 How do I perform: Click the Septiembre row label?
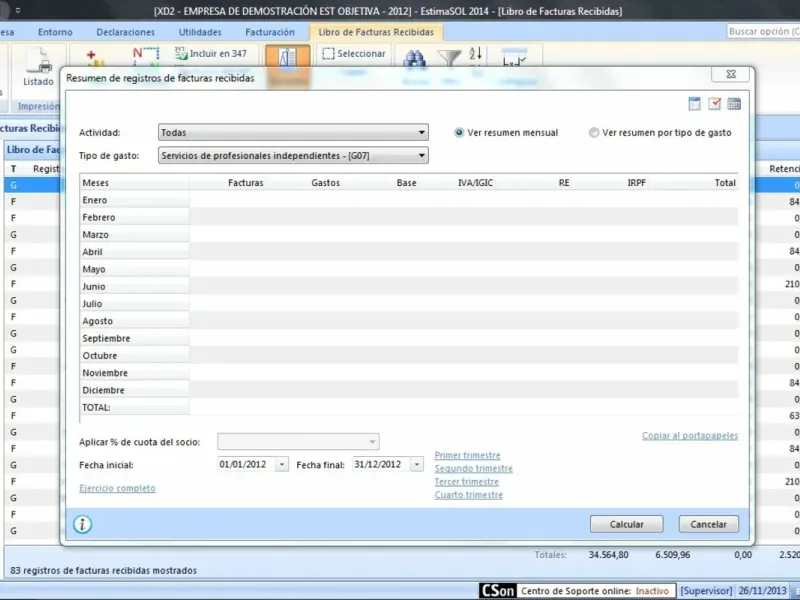pos(106,338)
